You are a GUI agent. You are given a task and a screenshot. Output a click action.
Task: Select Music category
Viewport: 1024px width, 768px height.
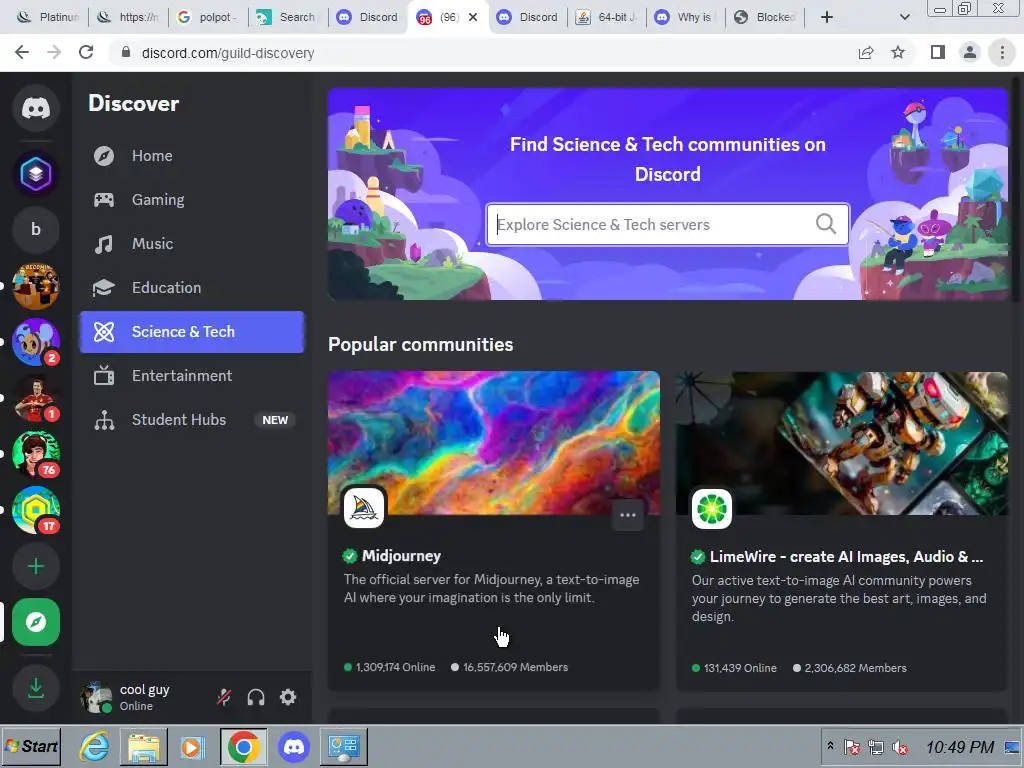pos(192,244)
